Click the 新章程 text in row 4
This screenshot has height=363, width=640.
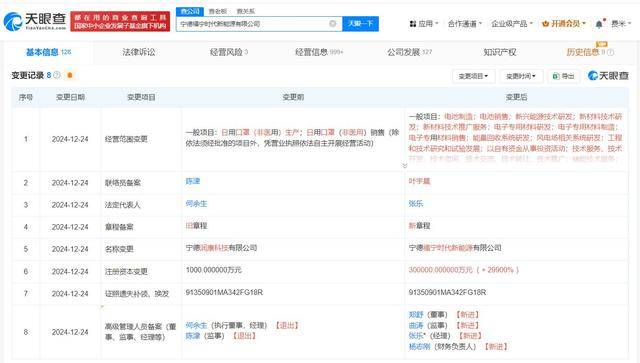419,225
